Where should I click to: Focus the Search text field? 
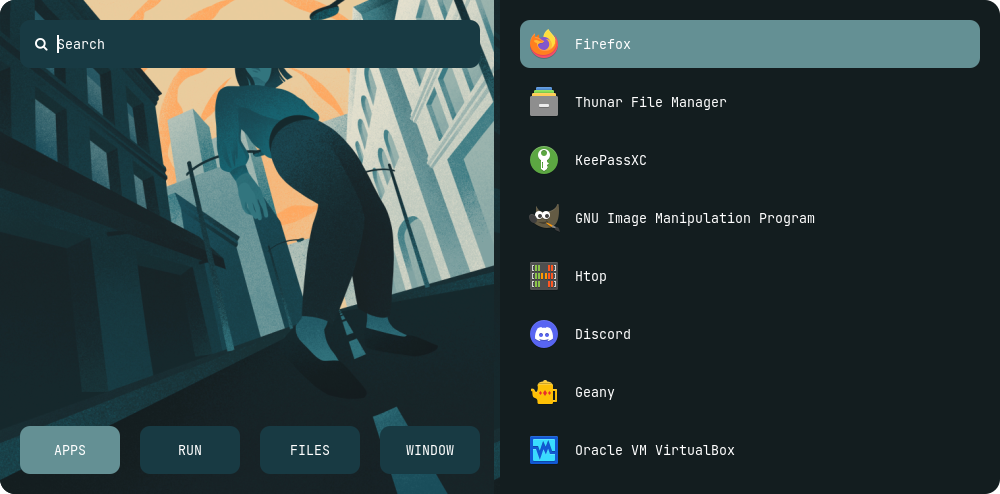pyautogui.click(x=260, y=44)
